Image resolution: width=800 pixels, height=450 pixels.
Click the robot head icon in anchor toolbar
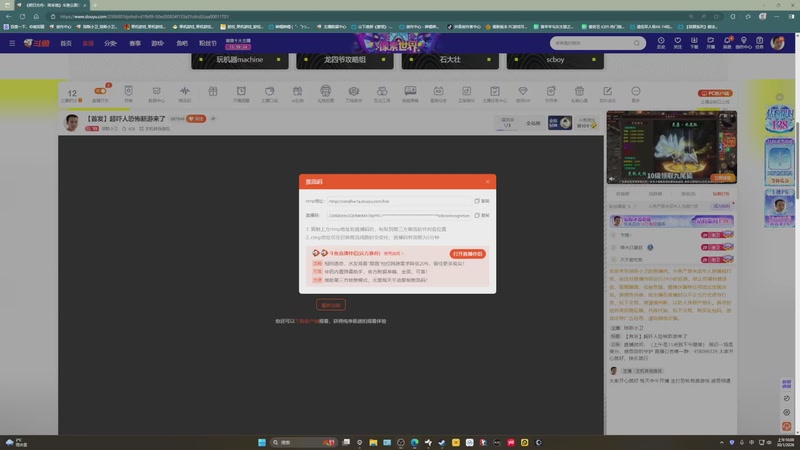point(326,91)
